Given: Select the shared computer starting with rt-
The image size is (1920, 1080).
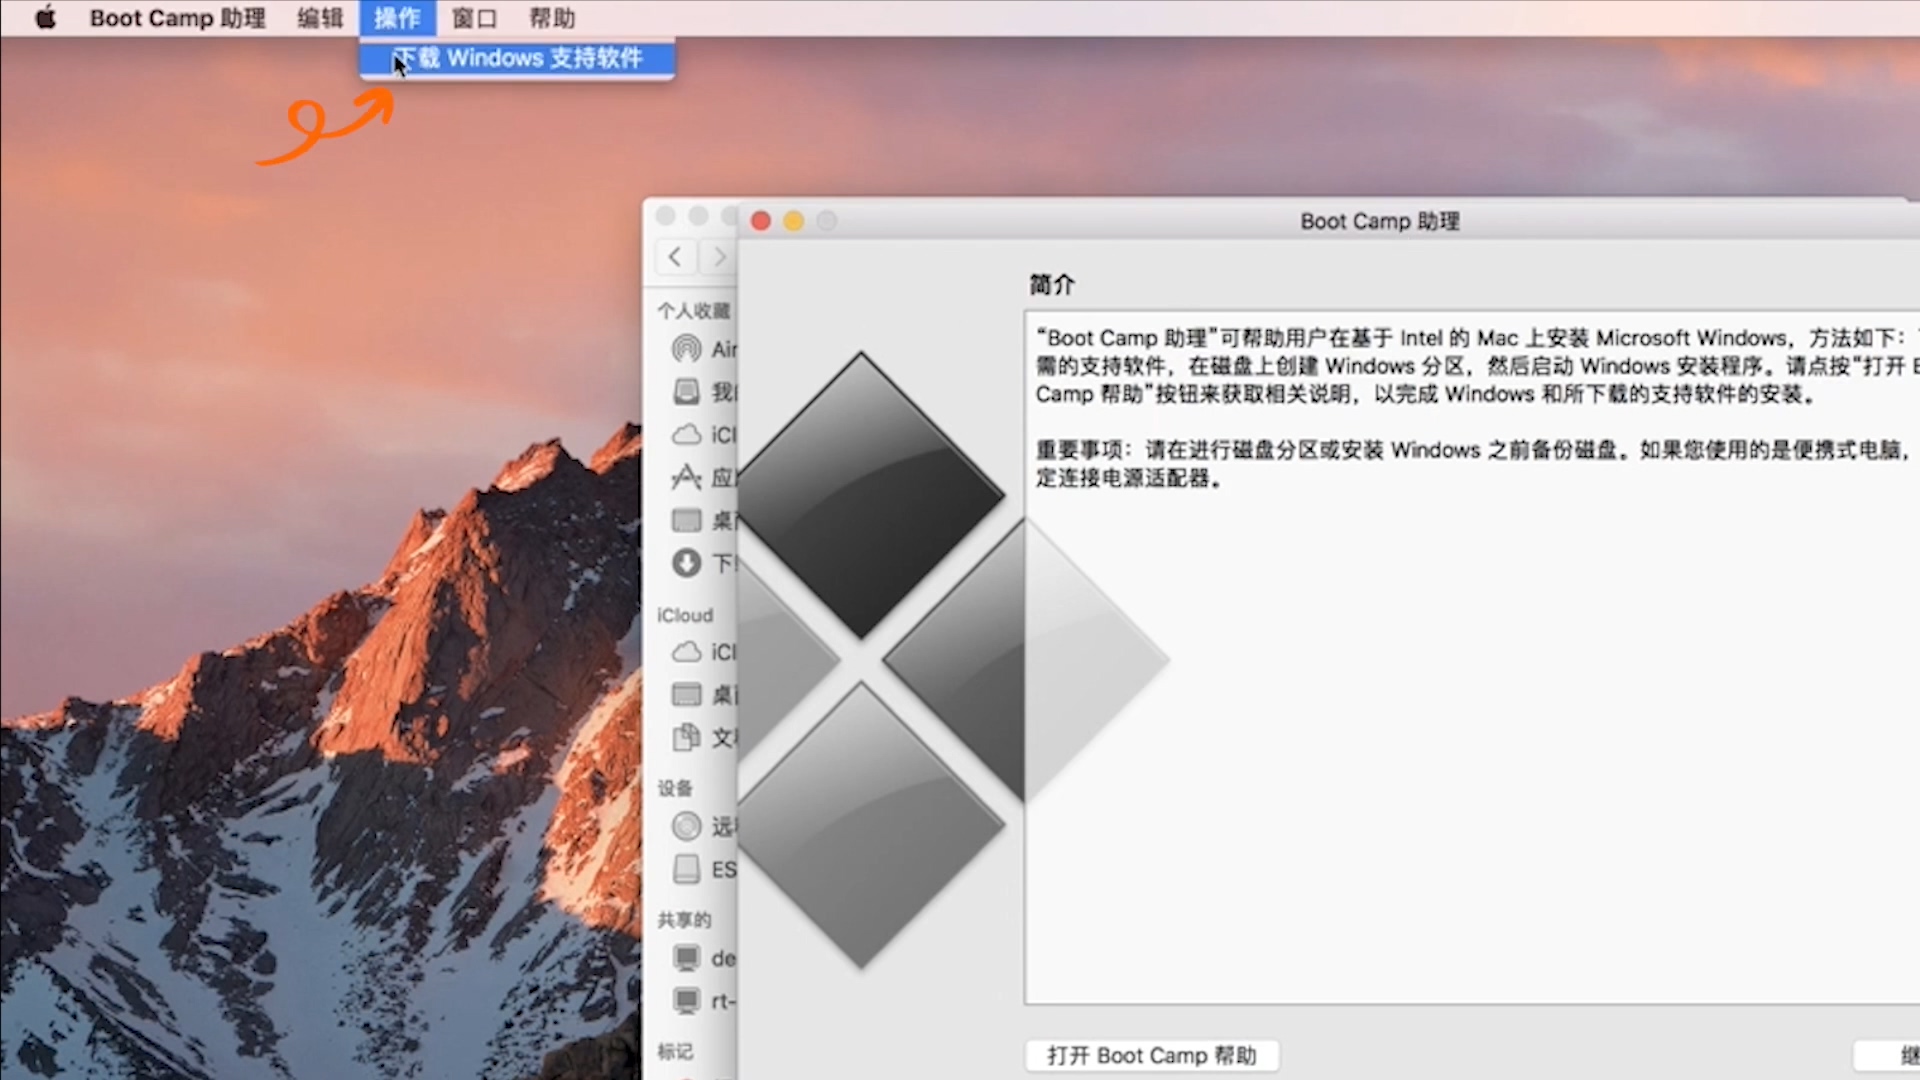Looking at the screenshot, I should coord(704,1000).
